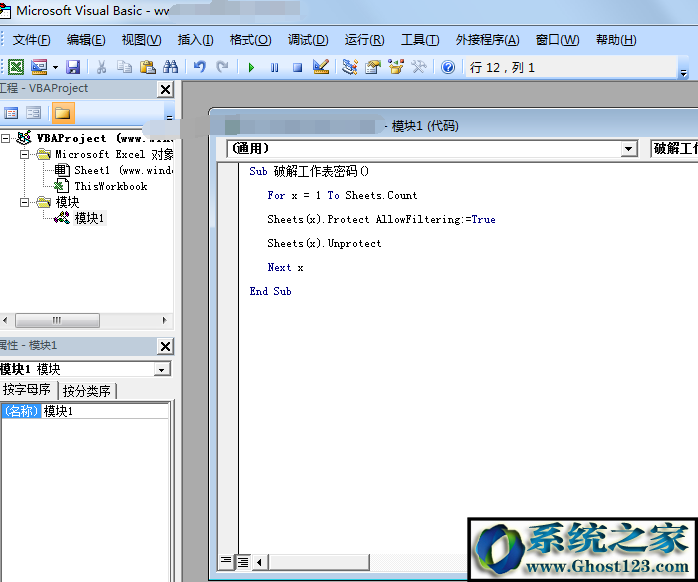
Task: Close the 属性 - 模块1 panel
Action: pyautogui.click(x=165, y=346)
